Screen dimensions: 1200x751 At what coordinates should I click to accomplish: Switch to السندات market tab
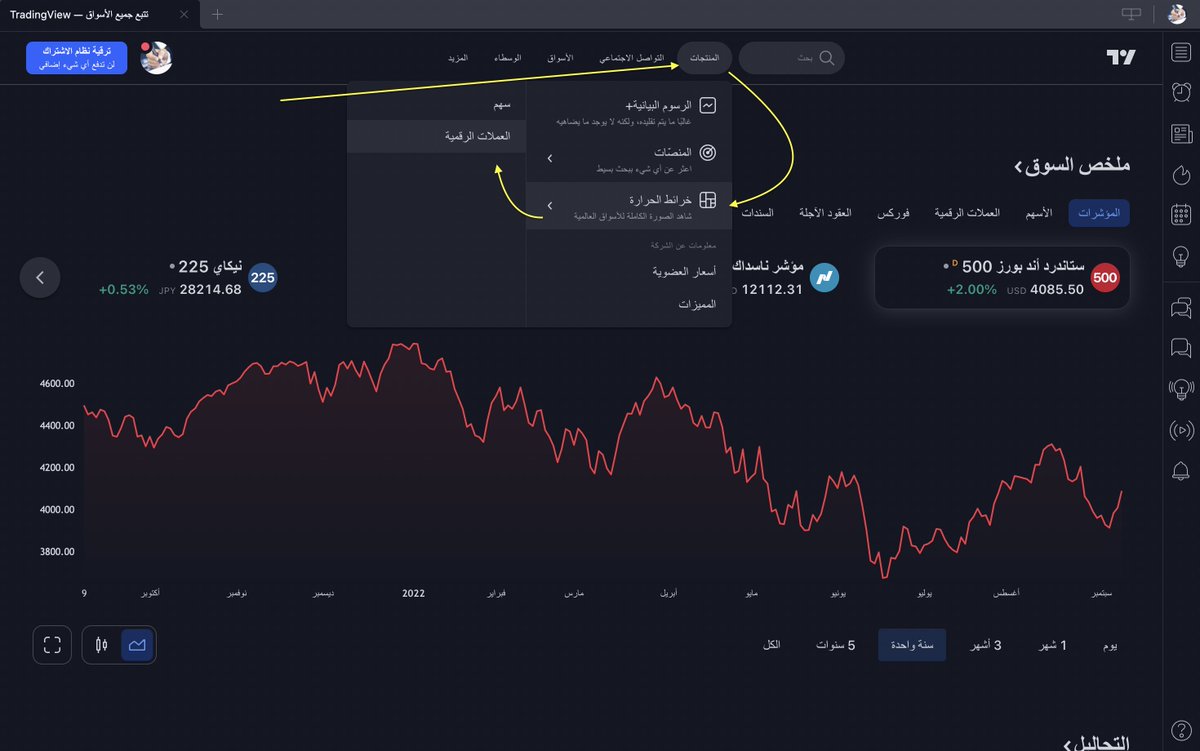[x=757, y=214]
